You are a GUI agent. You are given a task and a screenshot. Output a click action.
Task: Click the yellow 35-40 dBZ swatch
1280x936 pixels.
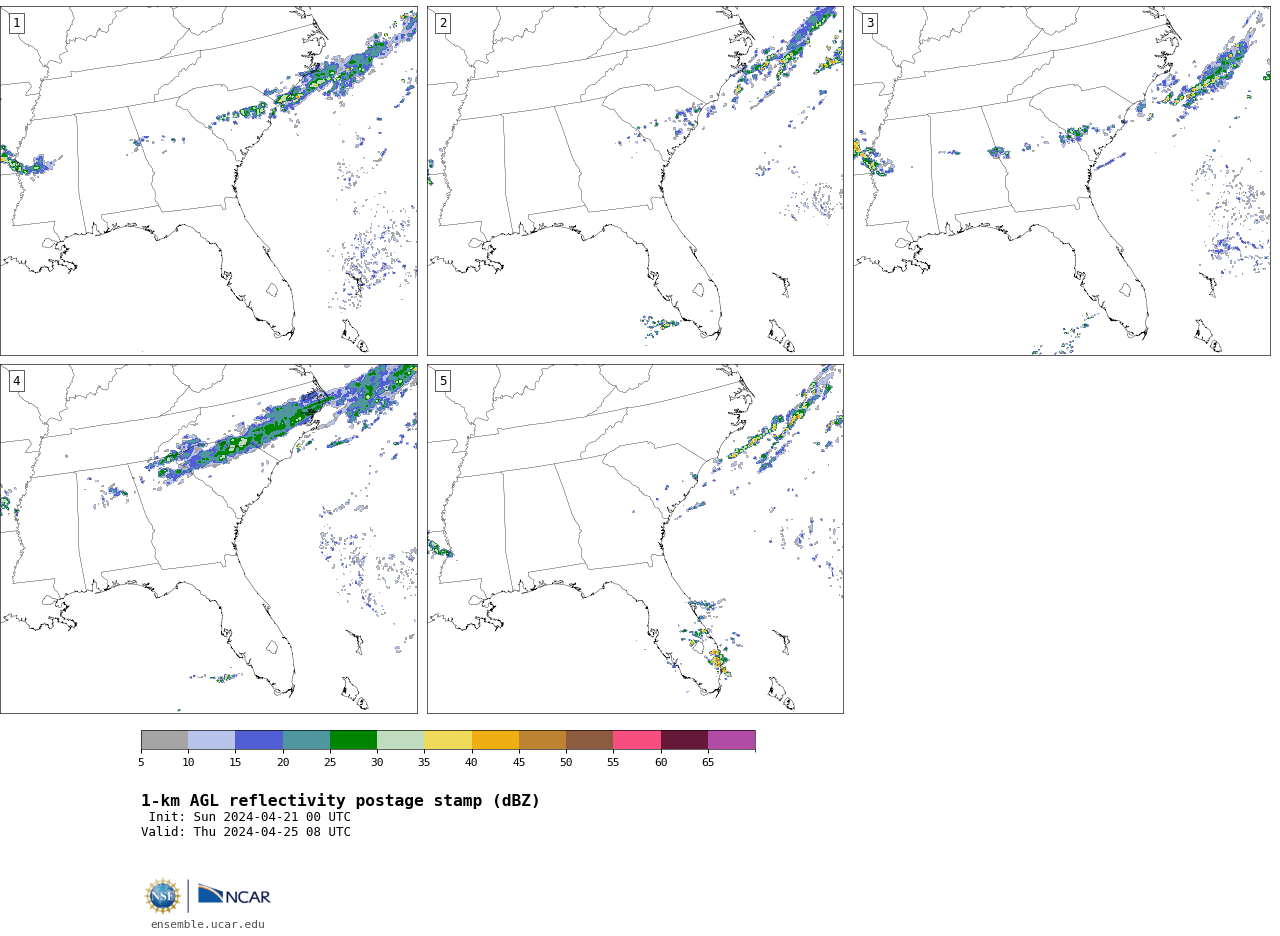point(448,740)
